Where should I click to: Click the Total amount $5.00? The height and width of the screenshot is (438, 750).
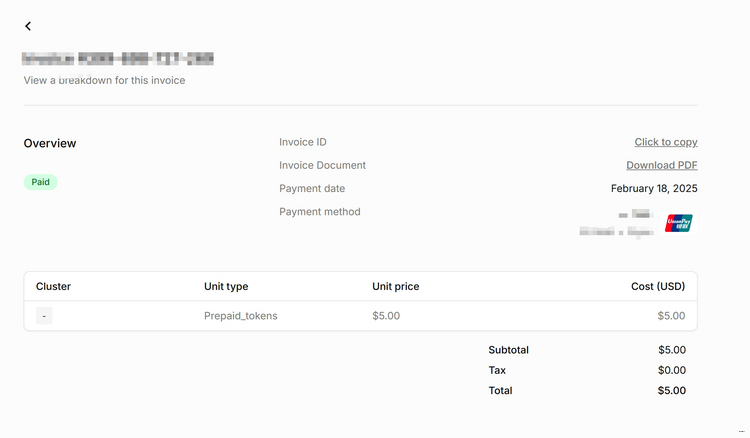point(671,390)
